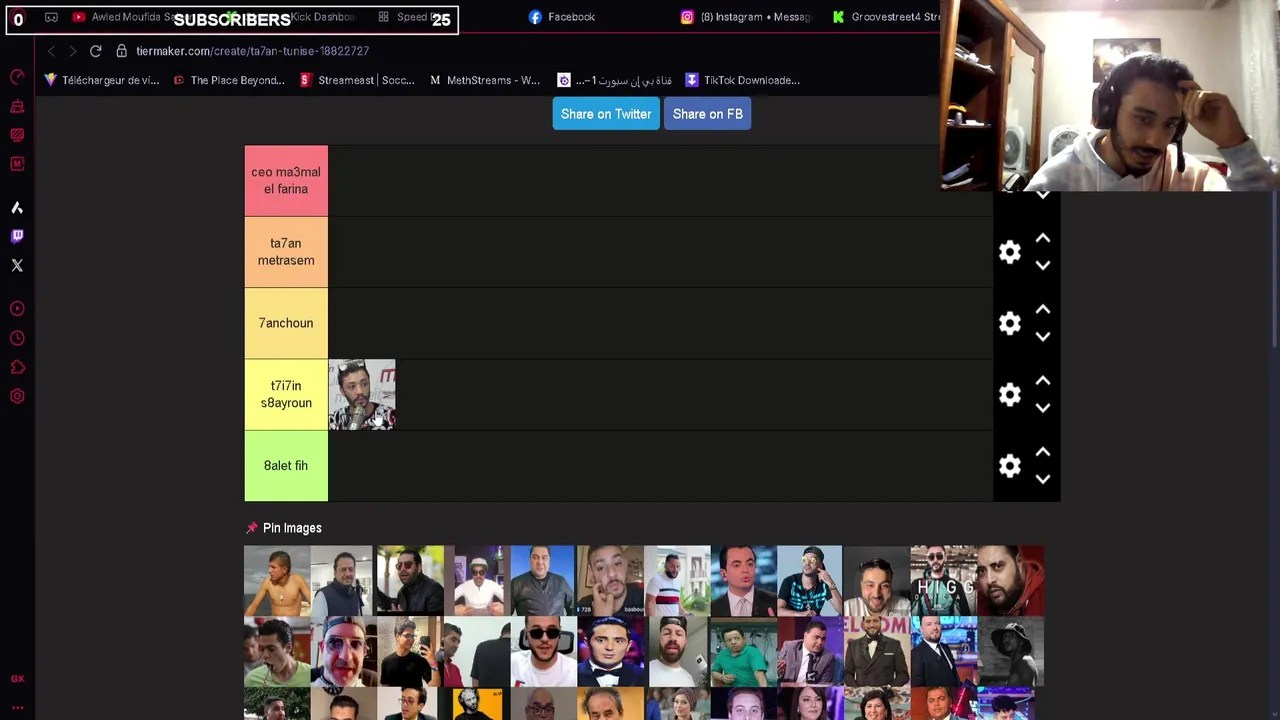Open settings gear for t7i7in s8ayroun row
Viewport: 1280px width, 720px height.
[x=1010, y=395]
